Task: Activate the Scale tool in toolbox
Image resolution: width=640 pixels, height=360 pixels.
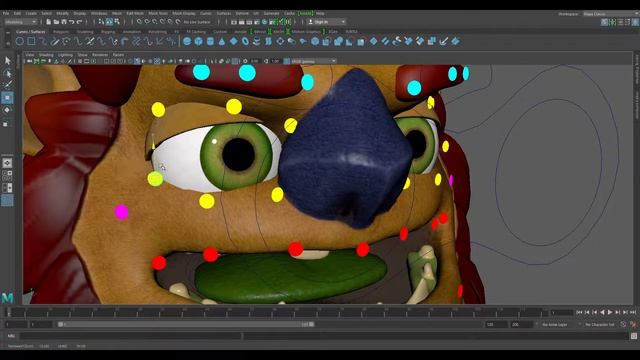Action: [6, 123]
